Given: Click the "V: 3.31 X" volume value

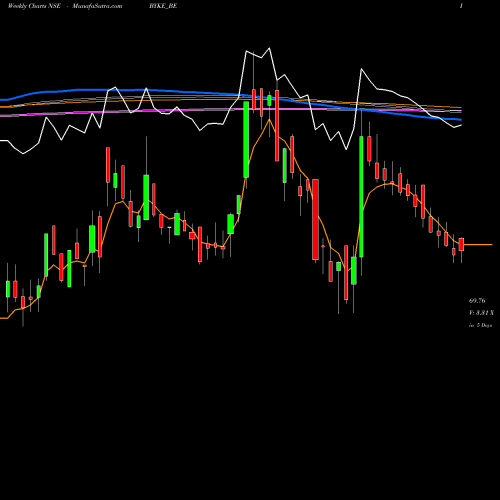Looking at the screenshot, I should pyautogui.click(x=481, y=313).
